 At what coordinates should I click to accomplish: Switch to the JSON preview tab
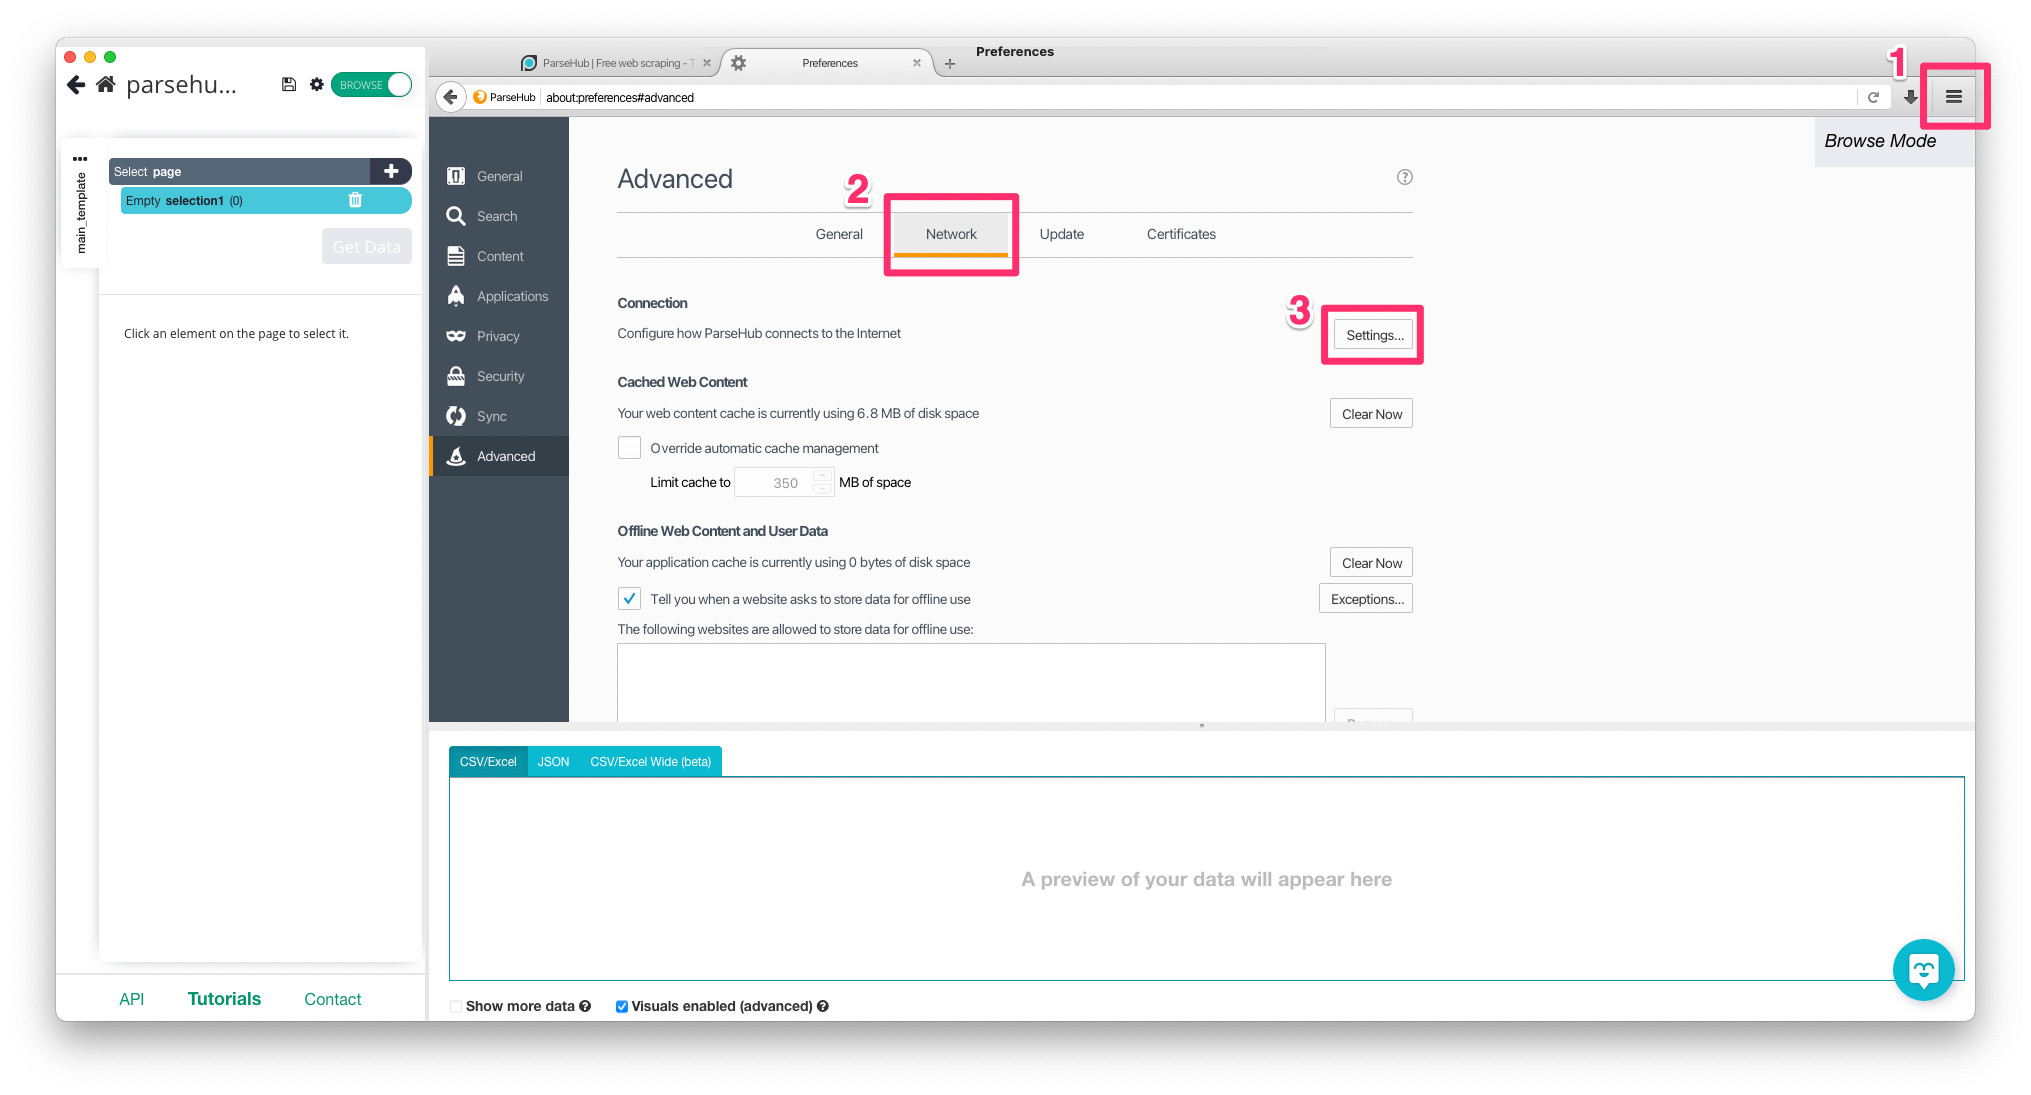point(553,762)
